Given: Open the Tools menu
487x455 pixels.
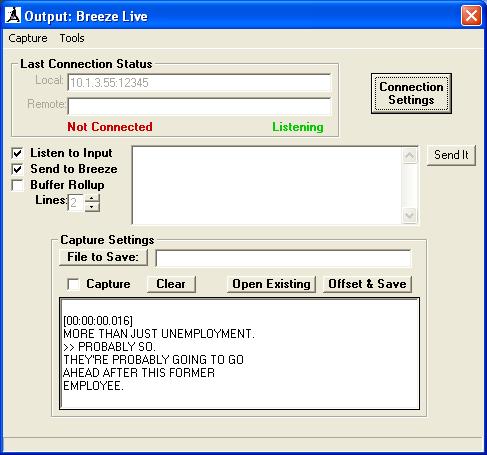Looking at the screenshot, I should [x=72, y=38].
